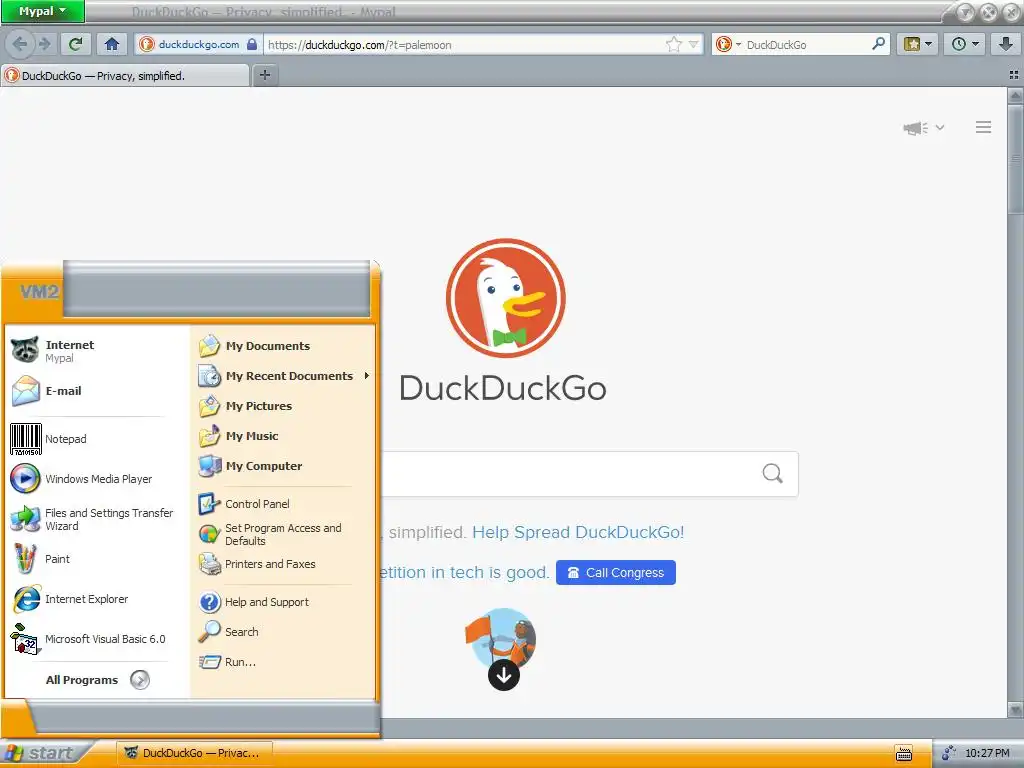Open the address bar history dropdown arrow
Screen dimensions: 1024x768
tap(694, 44)
